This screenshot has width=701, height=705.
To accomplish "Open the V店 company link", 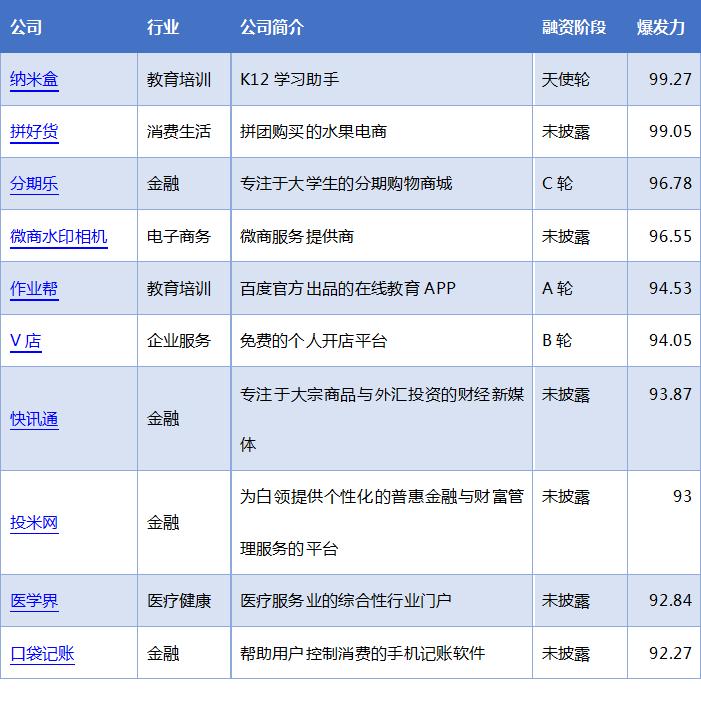I will coord(26,341).
